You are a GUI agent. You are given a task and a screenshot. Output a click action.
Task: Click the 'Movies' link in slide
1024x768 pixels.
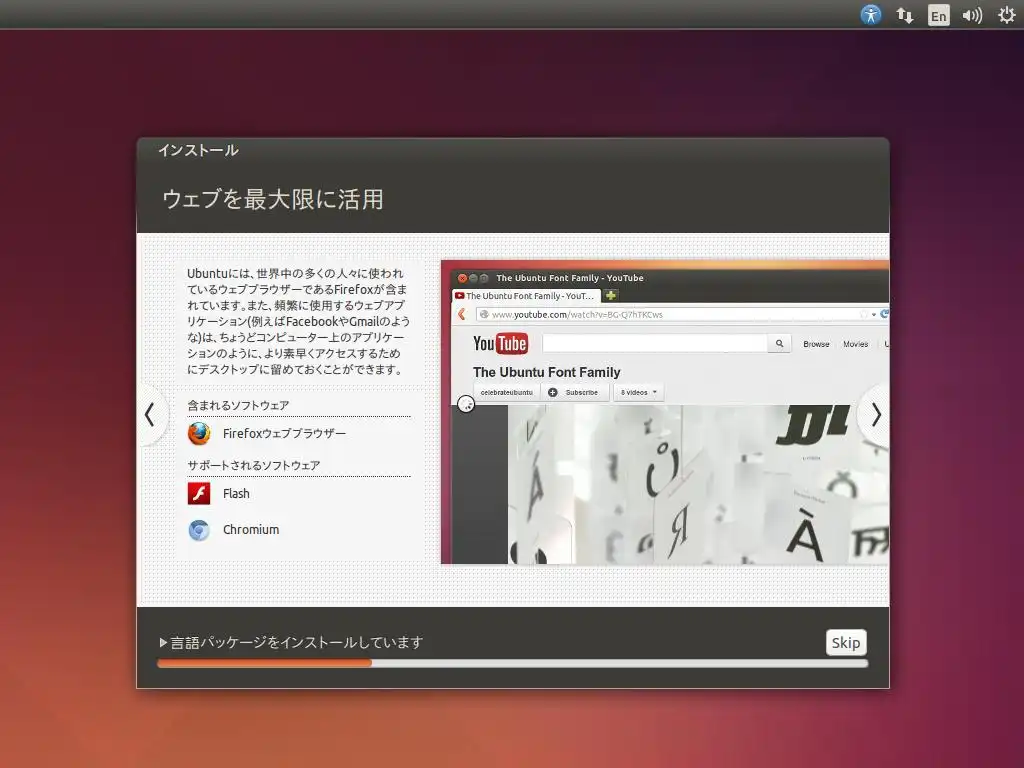click(x=856, y=344)
